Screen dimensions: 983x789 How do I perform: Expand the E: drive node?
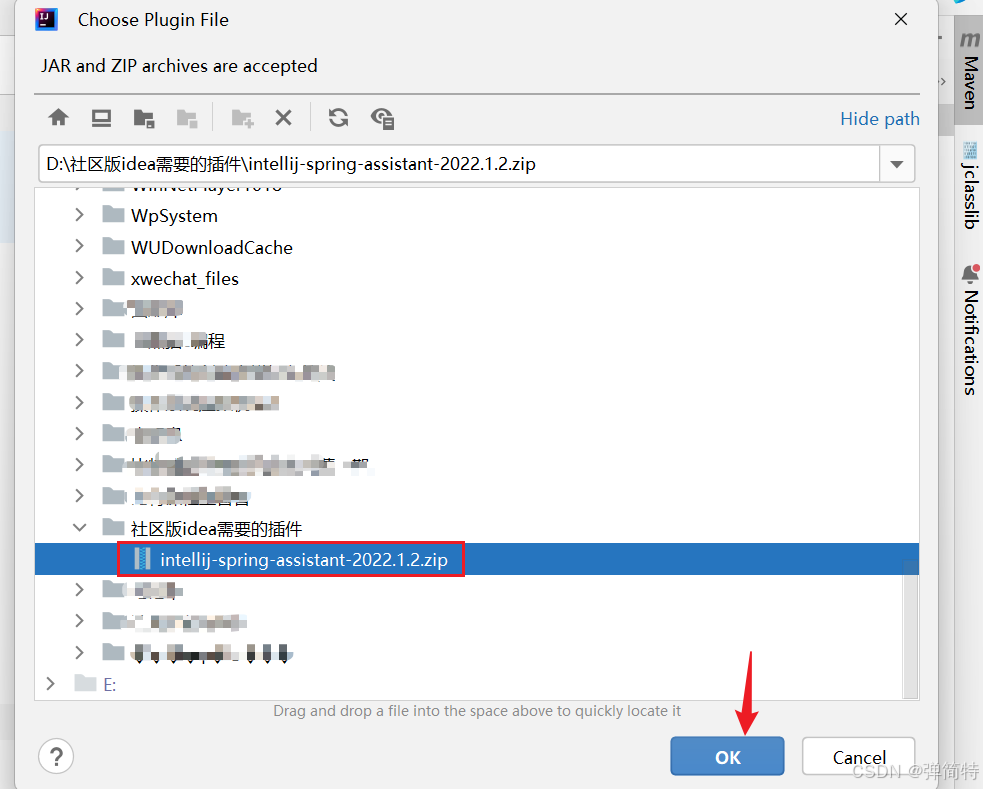tap(51, 684)
